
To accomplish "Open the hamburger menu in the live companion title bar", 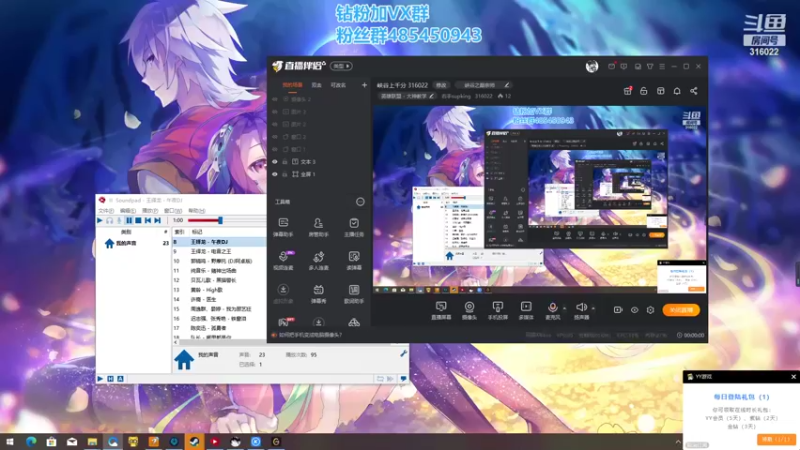I will click(662, 66).
